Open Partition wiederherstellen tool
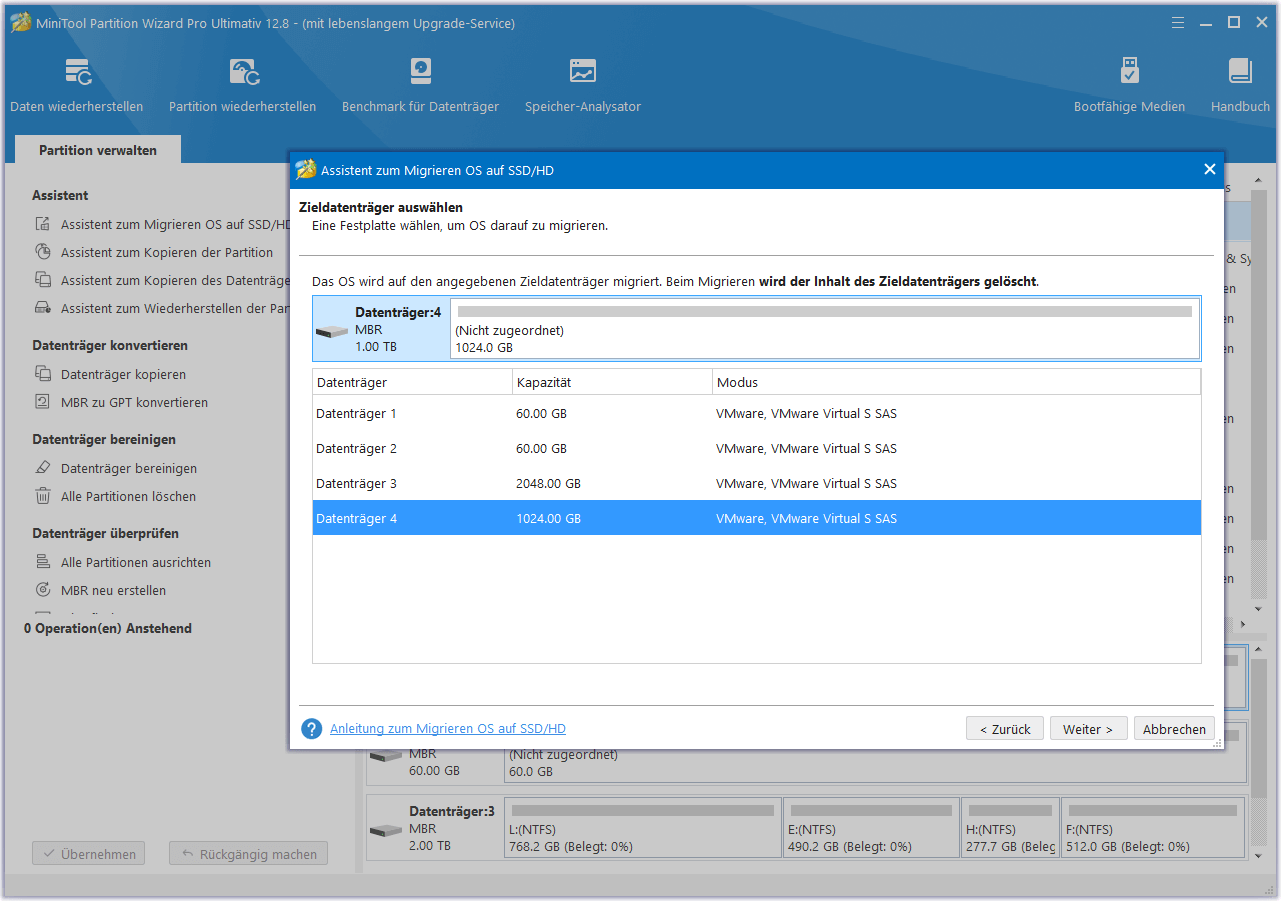Viewport: 1282px width, 902px height. coord(243,86)
